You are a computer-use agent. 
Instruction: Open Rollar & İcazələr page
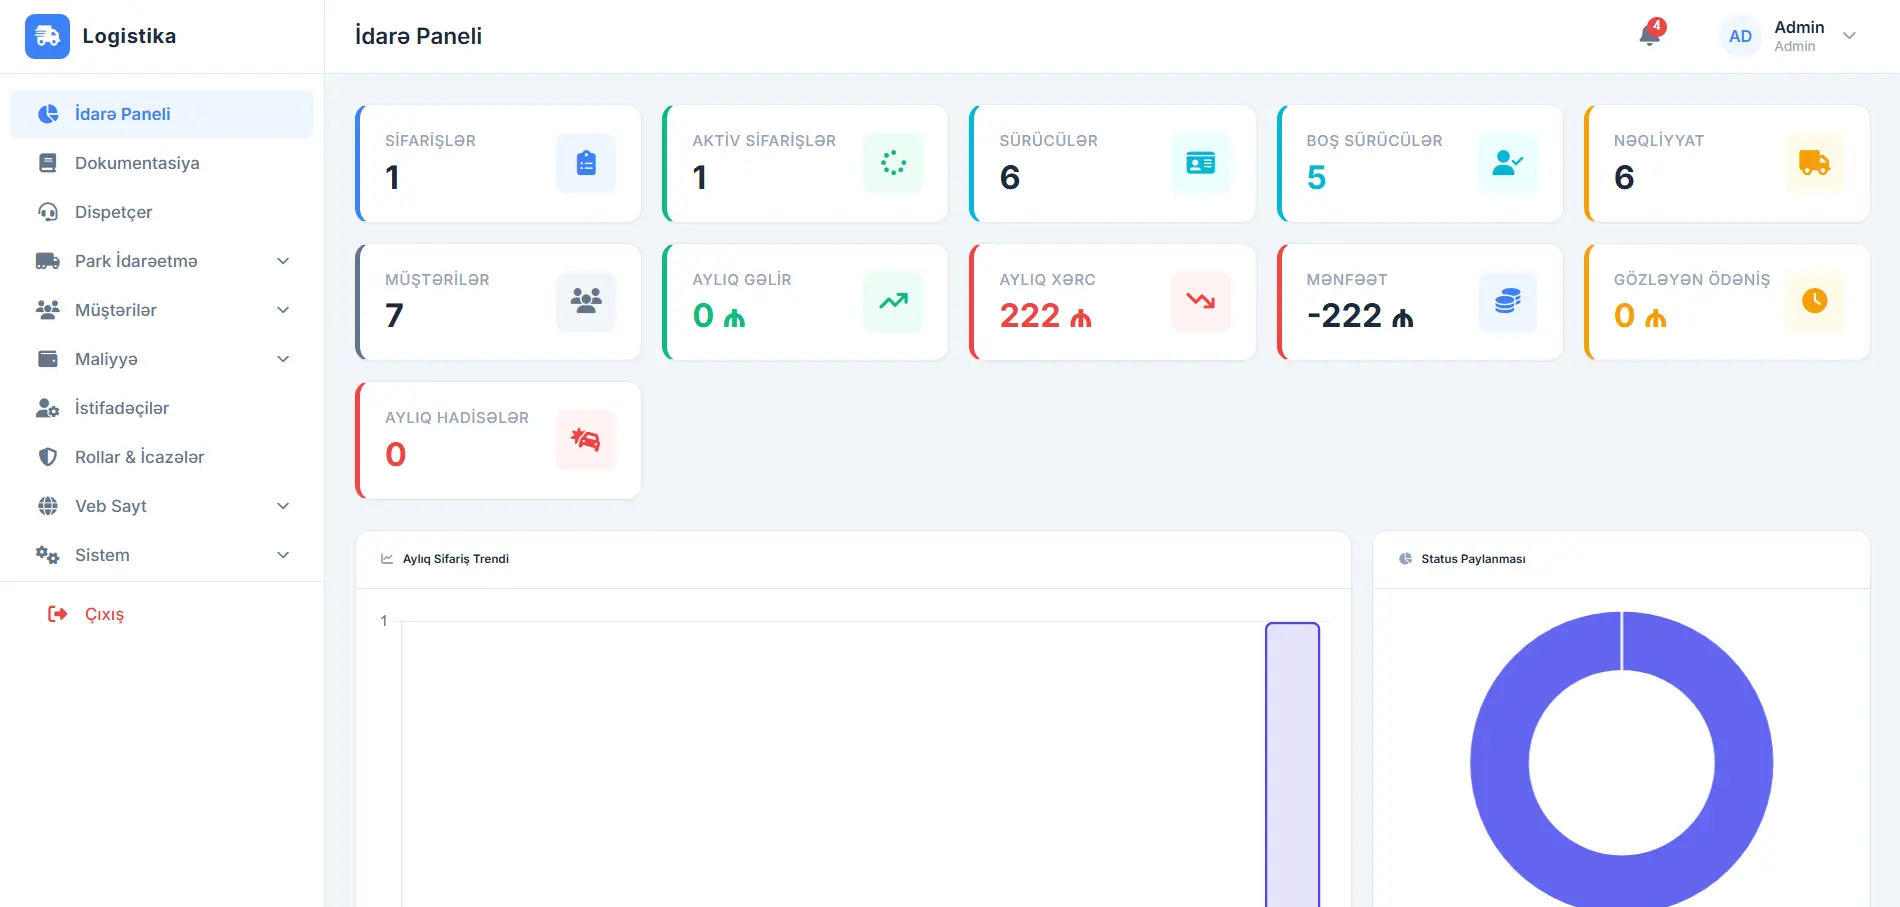139,457
